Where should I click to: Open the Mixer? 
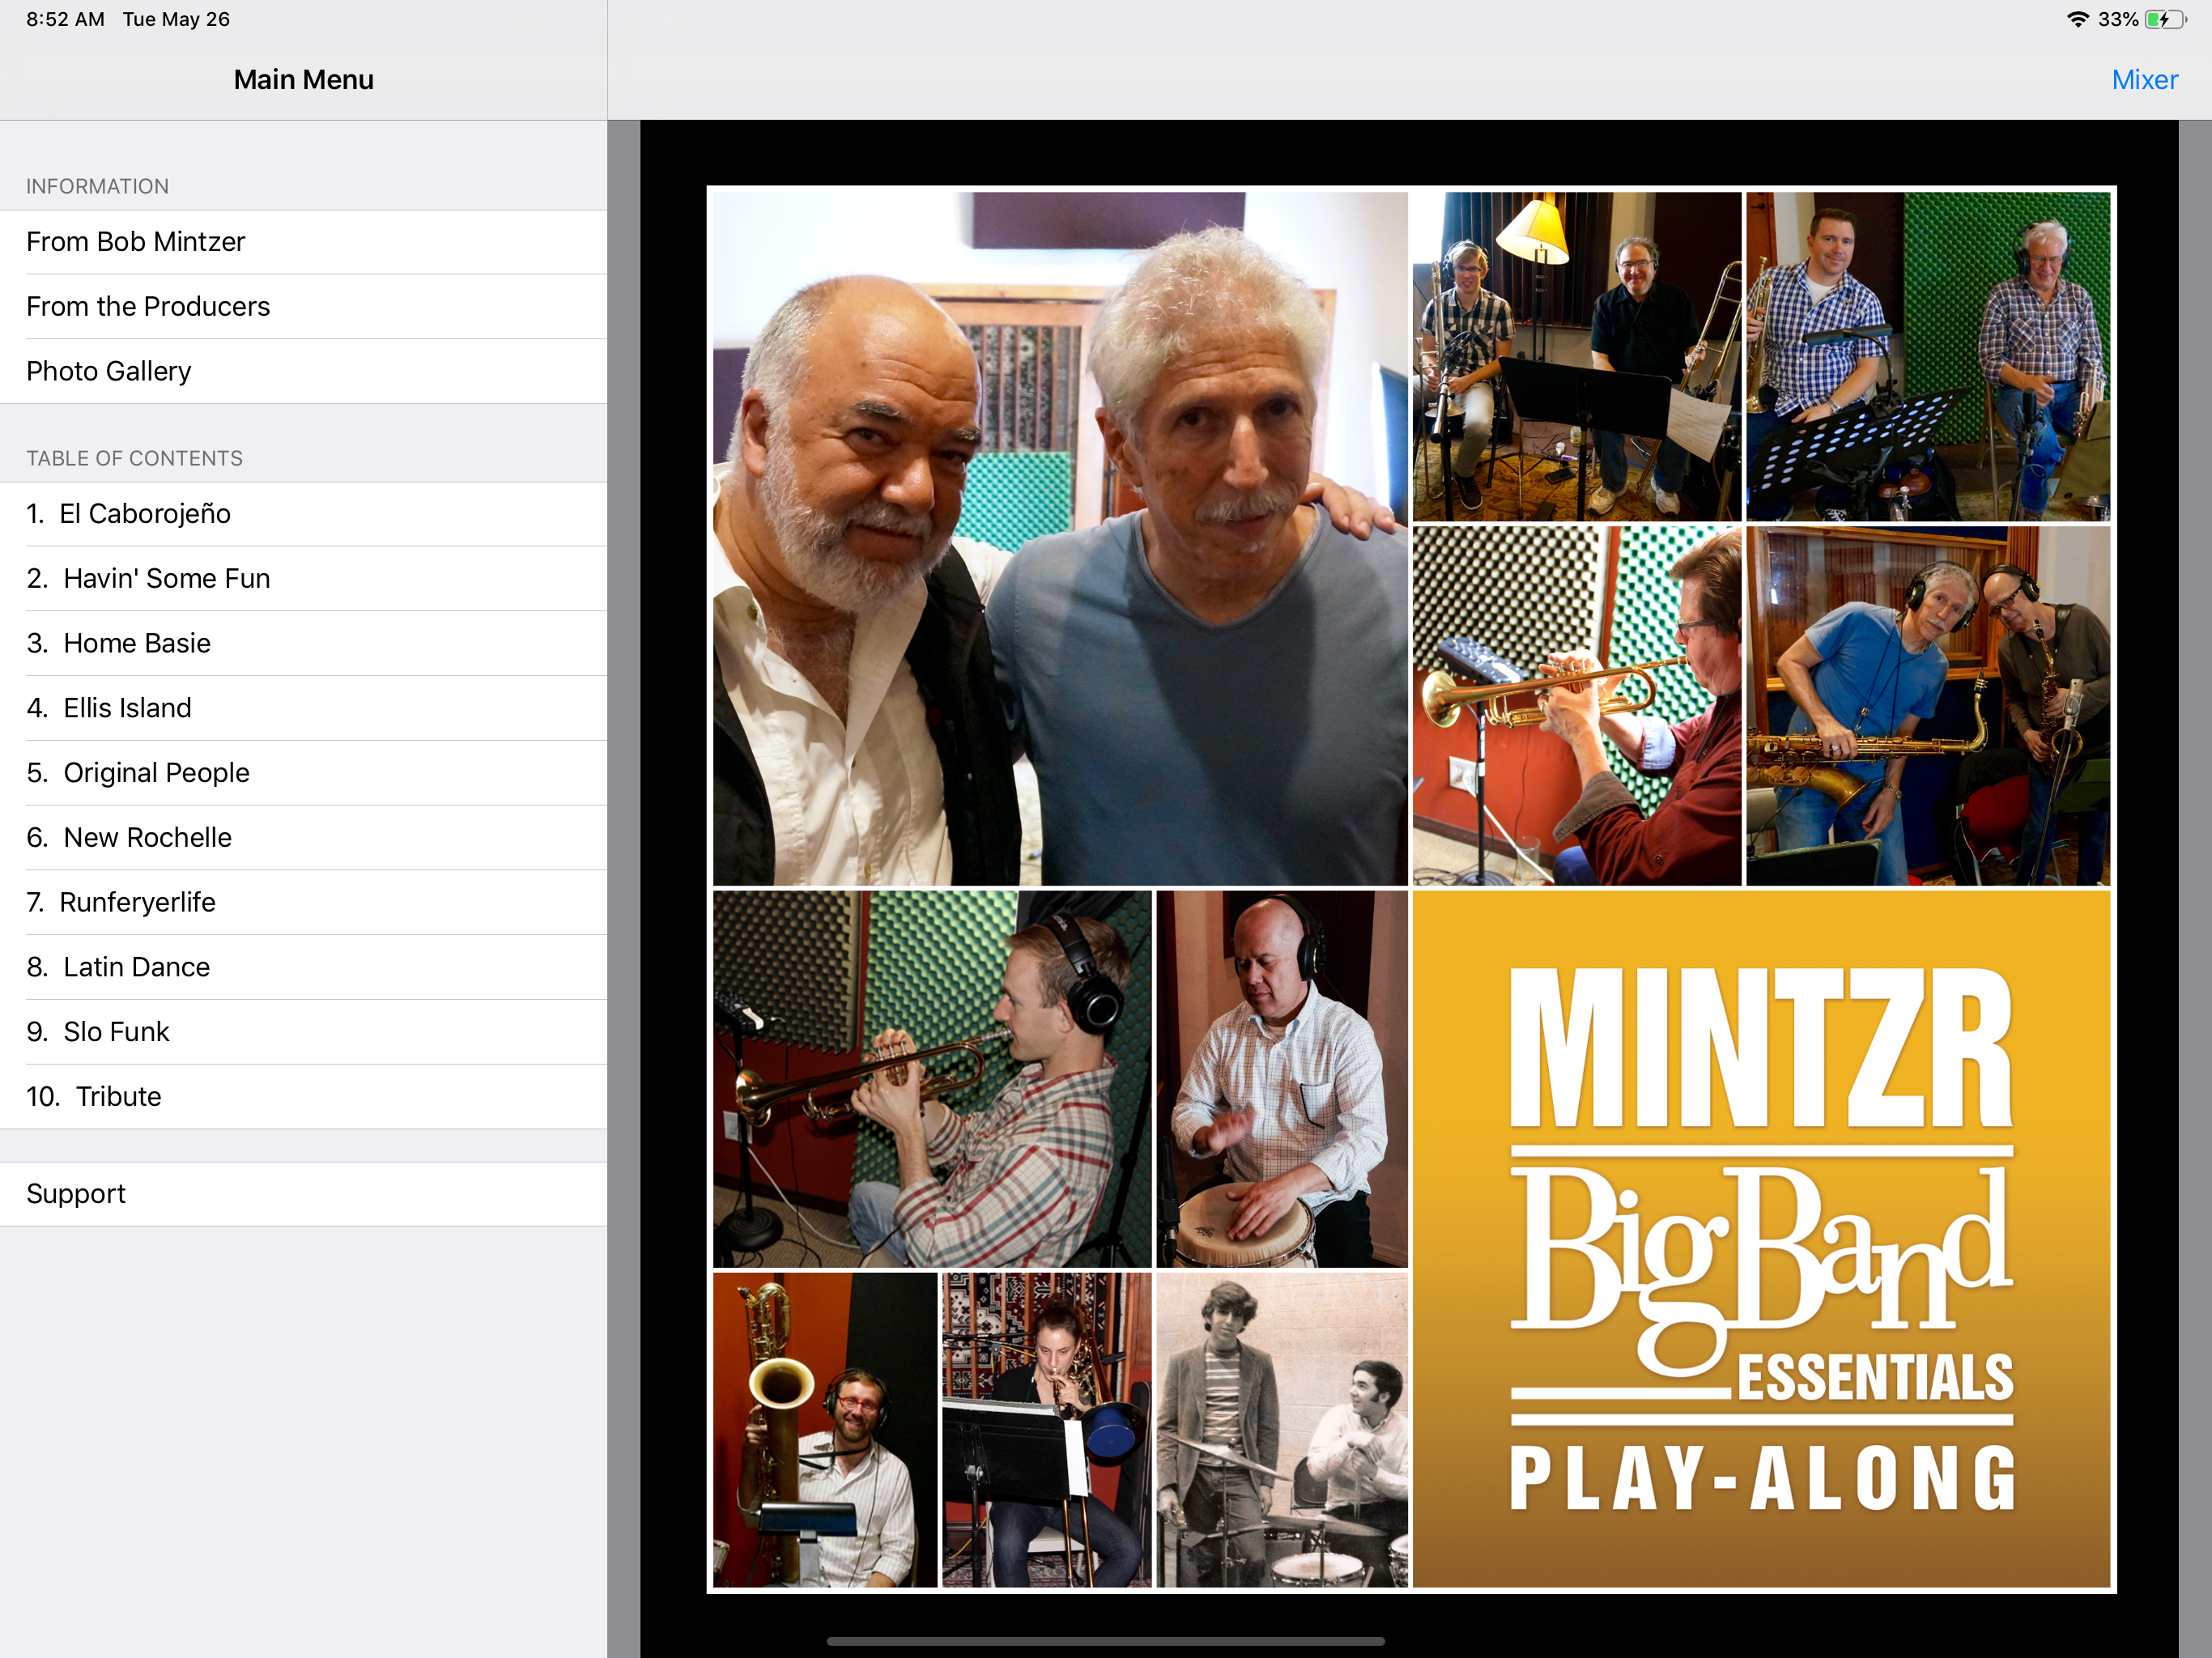[x=2144, y=80]
